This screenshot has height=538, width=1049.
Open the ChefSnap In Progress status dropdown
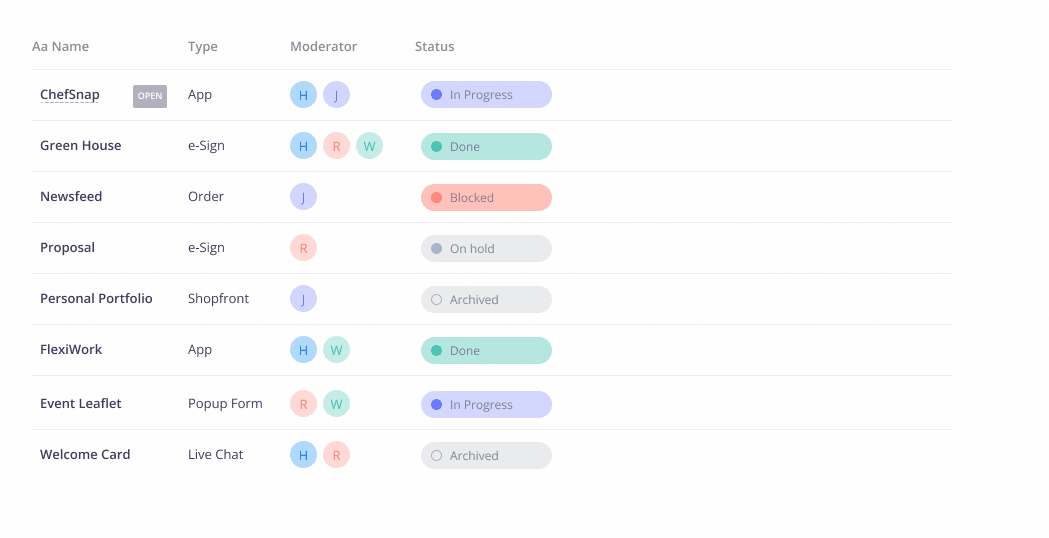pyautogui.click(x=486, y=95)
